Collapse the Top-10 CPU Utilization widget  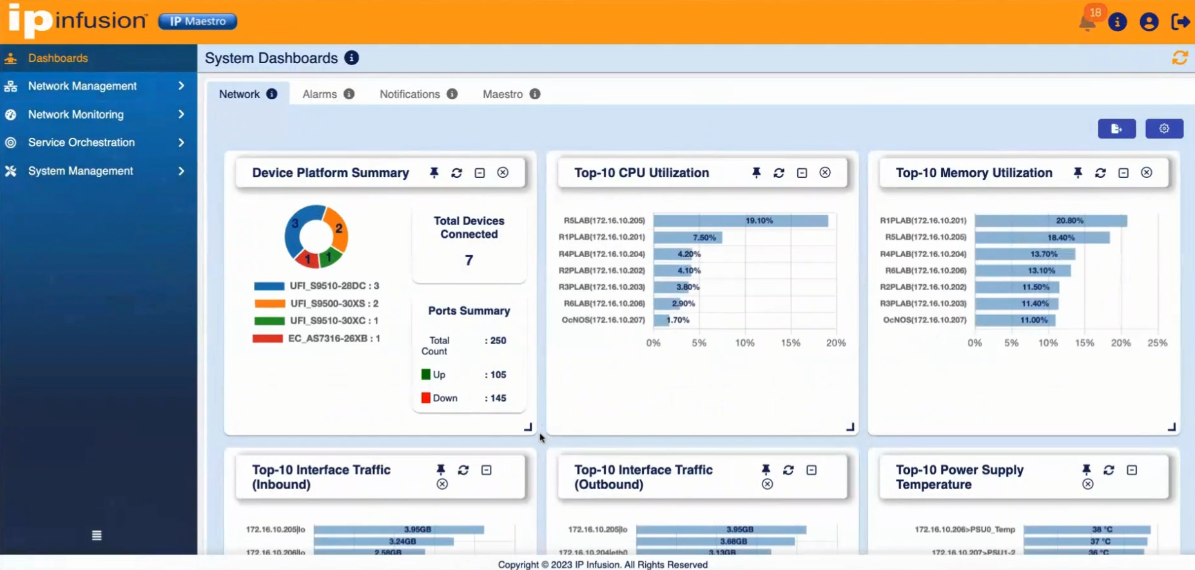(x=802, y=173)
